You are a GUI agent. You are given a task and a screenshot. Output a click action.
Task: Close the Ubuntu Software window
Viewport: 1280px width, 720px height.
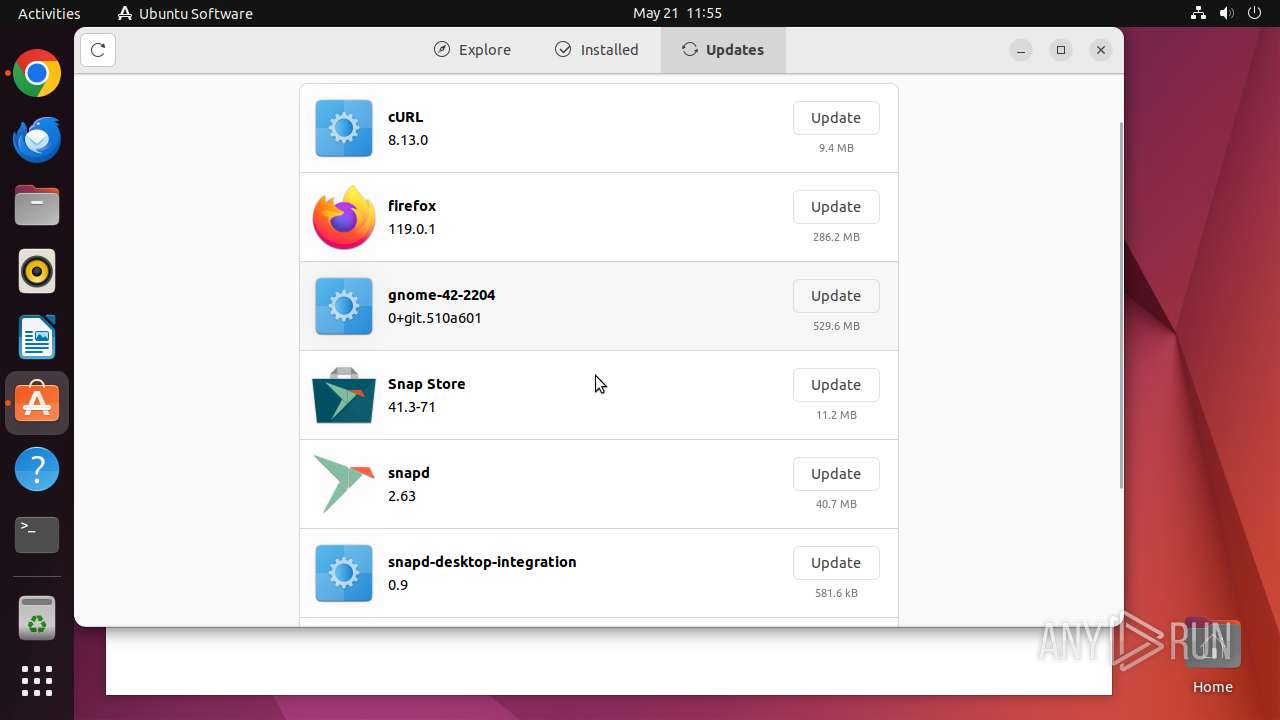click(x=1101, y=50)
